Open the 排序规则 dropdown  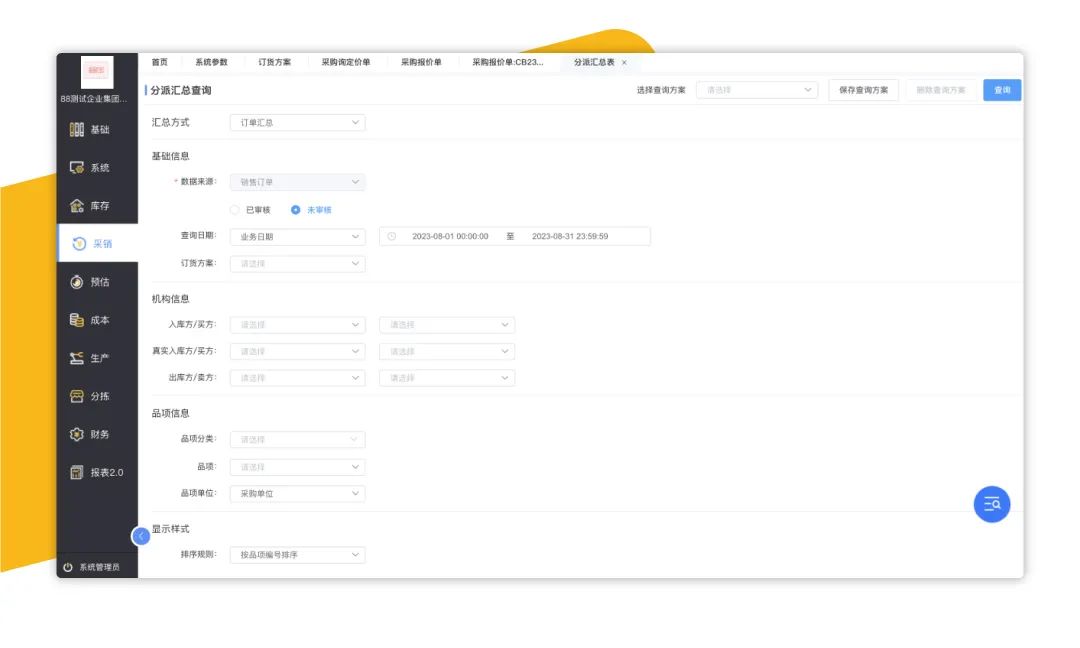coord(298,554)
